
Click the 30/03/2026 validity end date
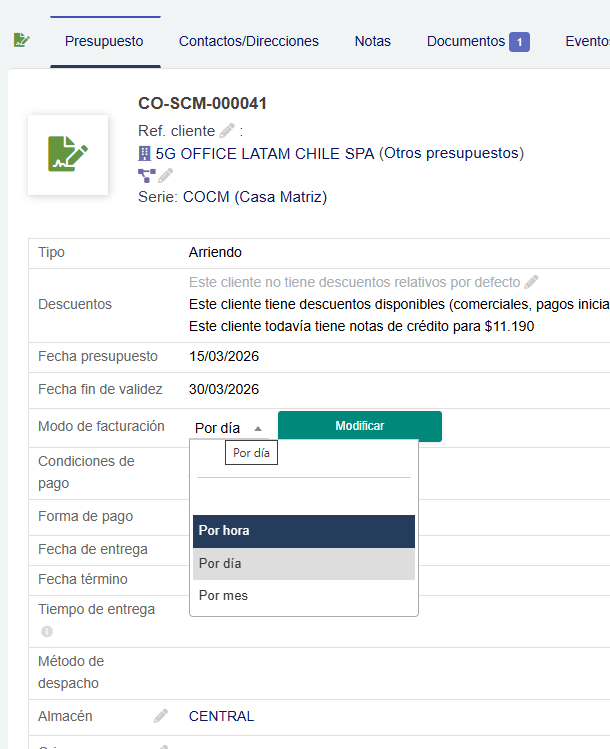click(224, 389)
